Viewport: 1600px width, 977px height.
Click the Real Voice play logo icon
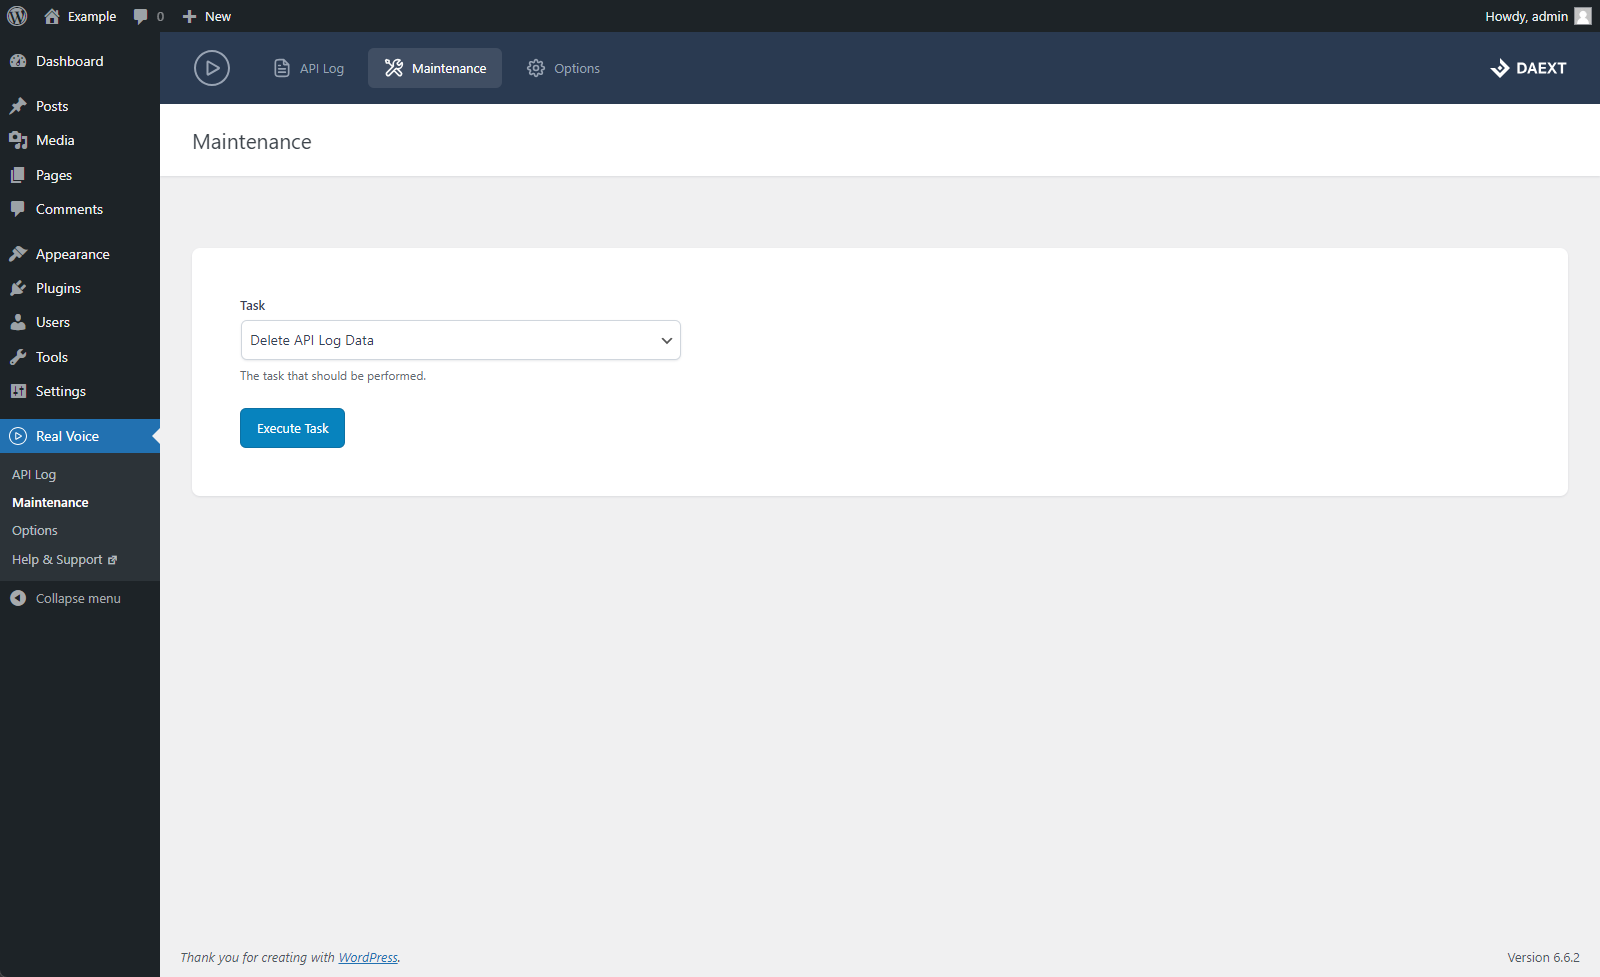212,68
